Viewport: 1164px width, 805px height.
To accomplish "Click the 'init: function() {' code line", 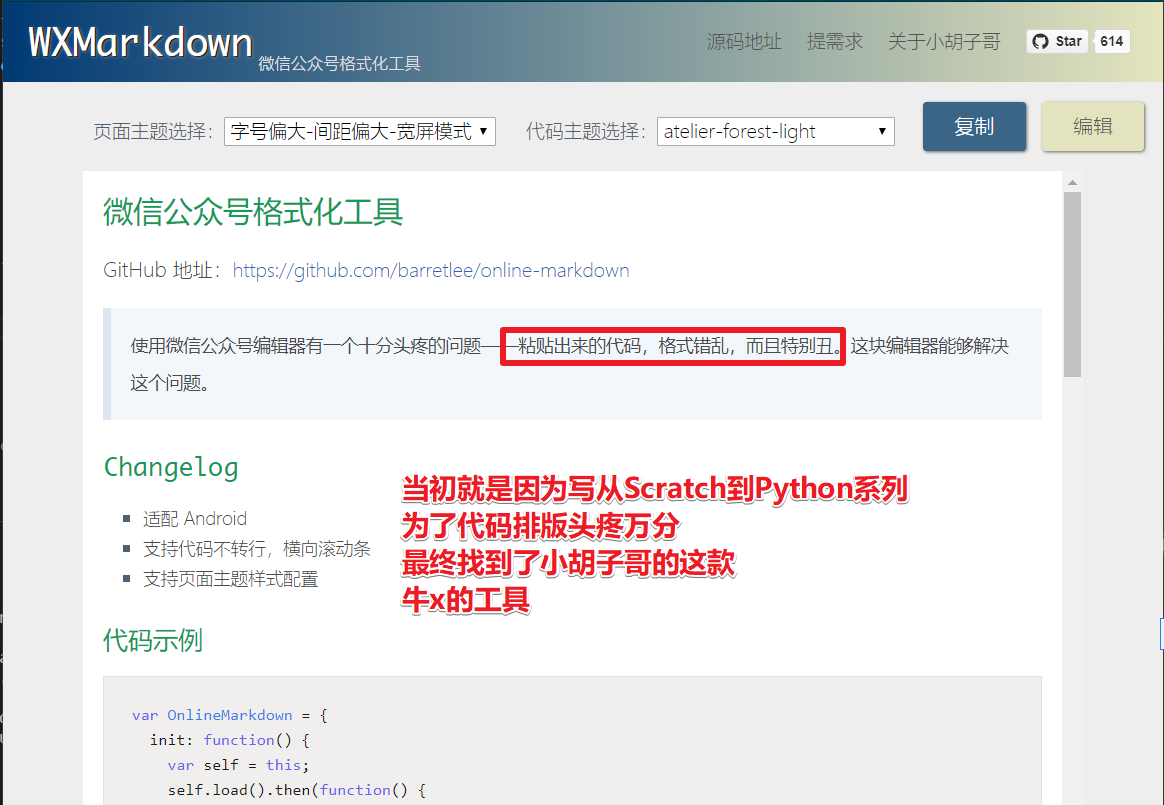I will [229, 740].
